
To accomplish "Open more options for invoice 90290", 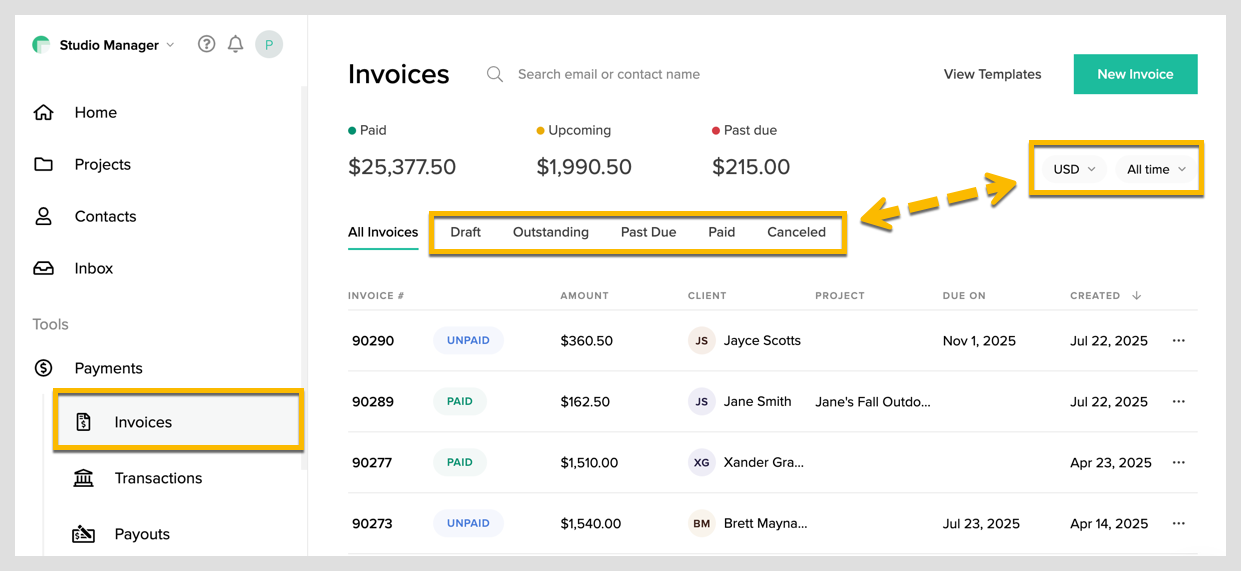I will pyautogui.click(x=1178, y=341).
